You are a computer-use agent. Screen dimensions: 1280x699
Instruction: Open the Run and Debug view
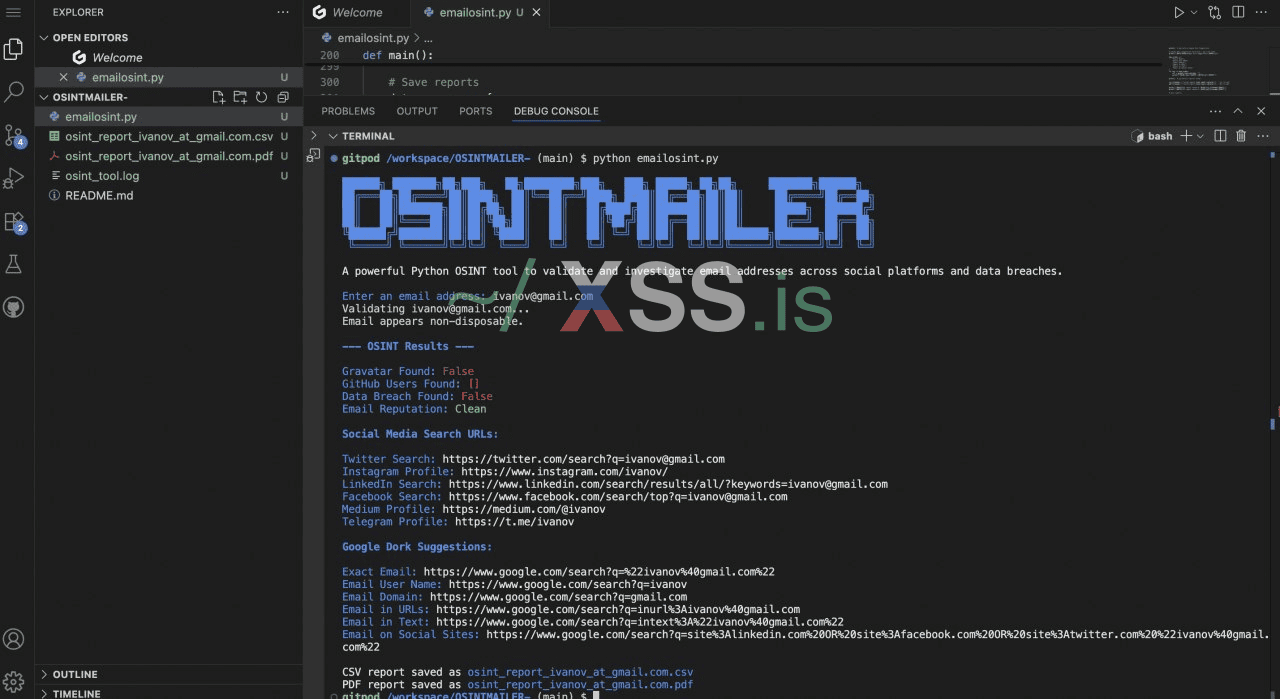click(x=14, y=178)
